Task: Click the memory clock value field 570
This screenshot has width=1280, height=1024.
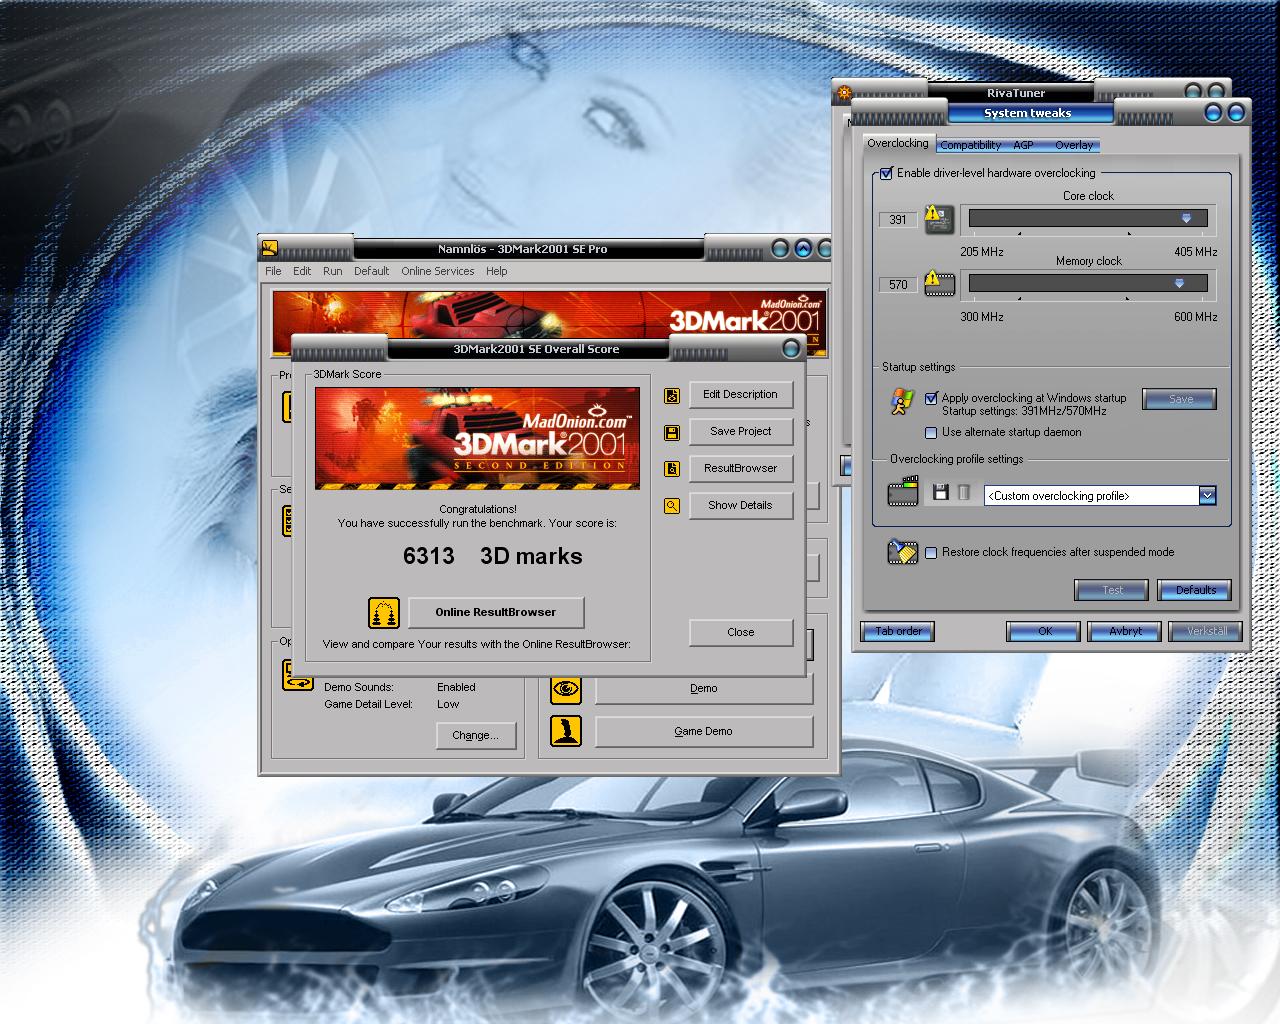Action: 898,285
